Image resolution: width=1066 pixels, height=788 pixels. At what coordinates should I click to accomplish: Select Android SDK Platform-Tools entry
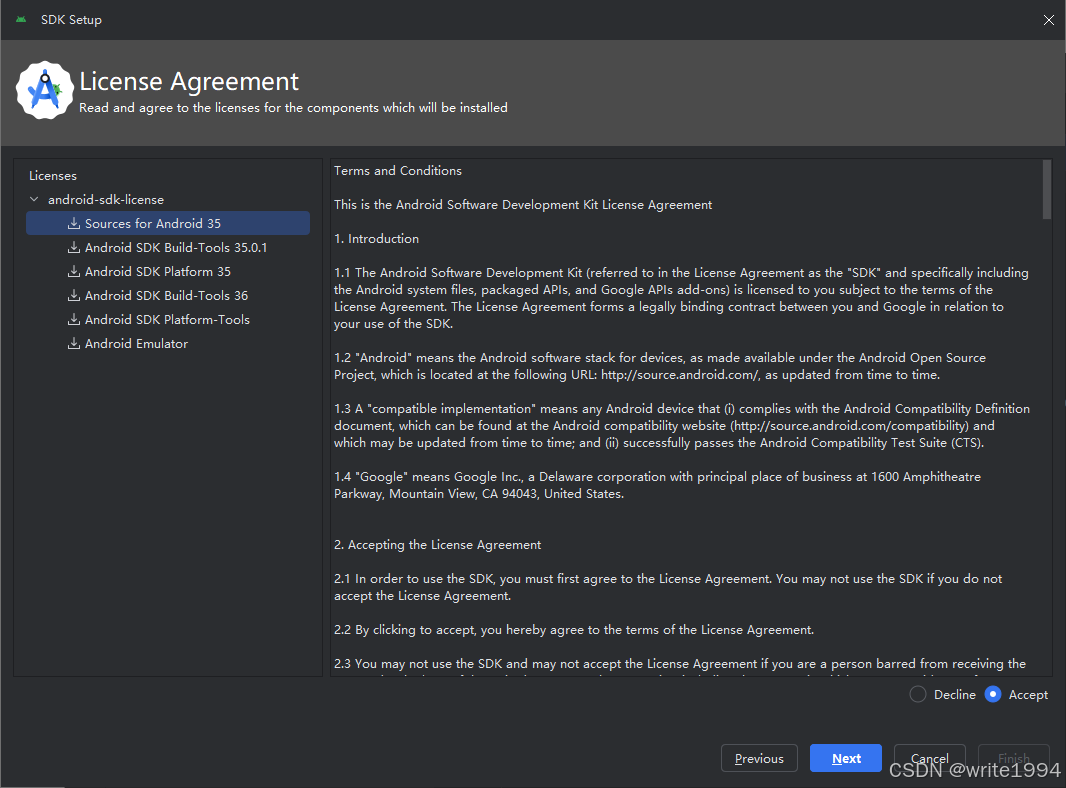click(x=168, y=320)
